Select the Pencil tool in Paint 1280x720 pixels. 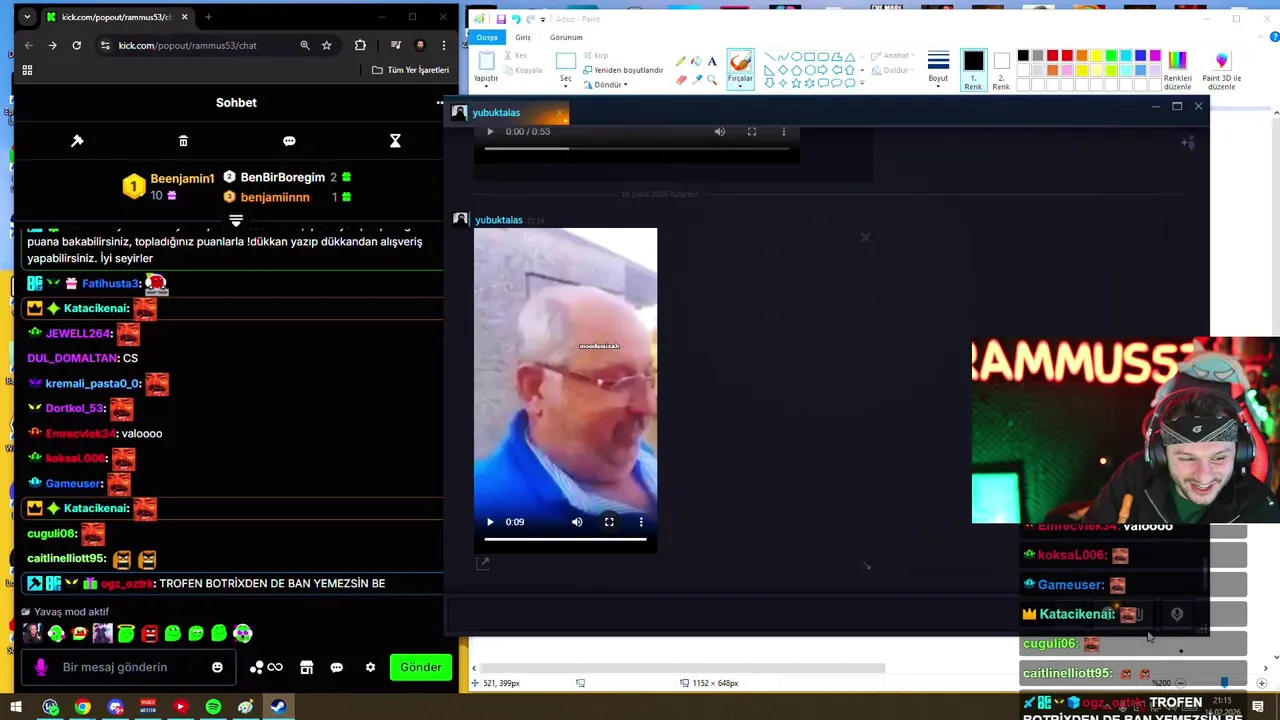coord(681,61)
